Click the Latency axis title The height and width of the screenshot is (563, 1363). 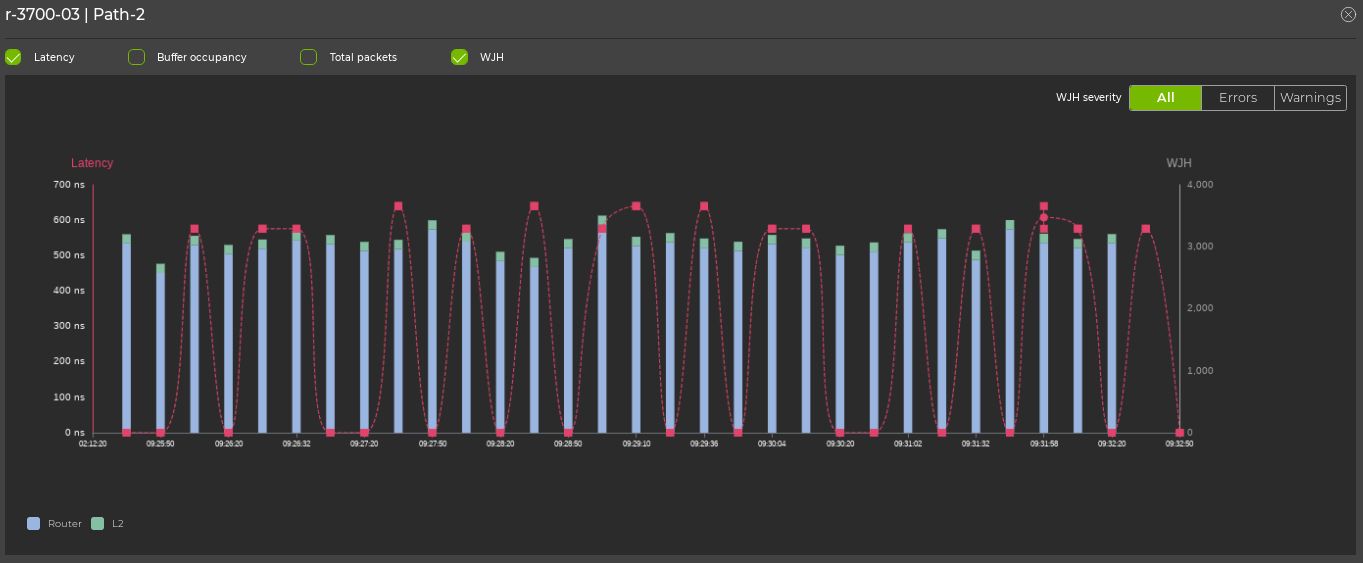coord(92,163)
